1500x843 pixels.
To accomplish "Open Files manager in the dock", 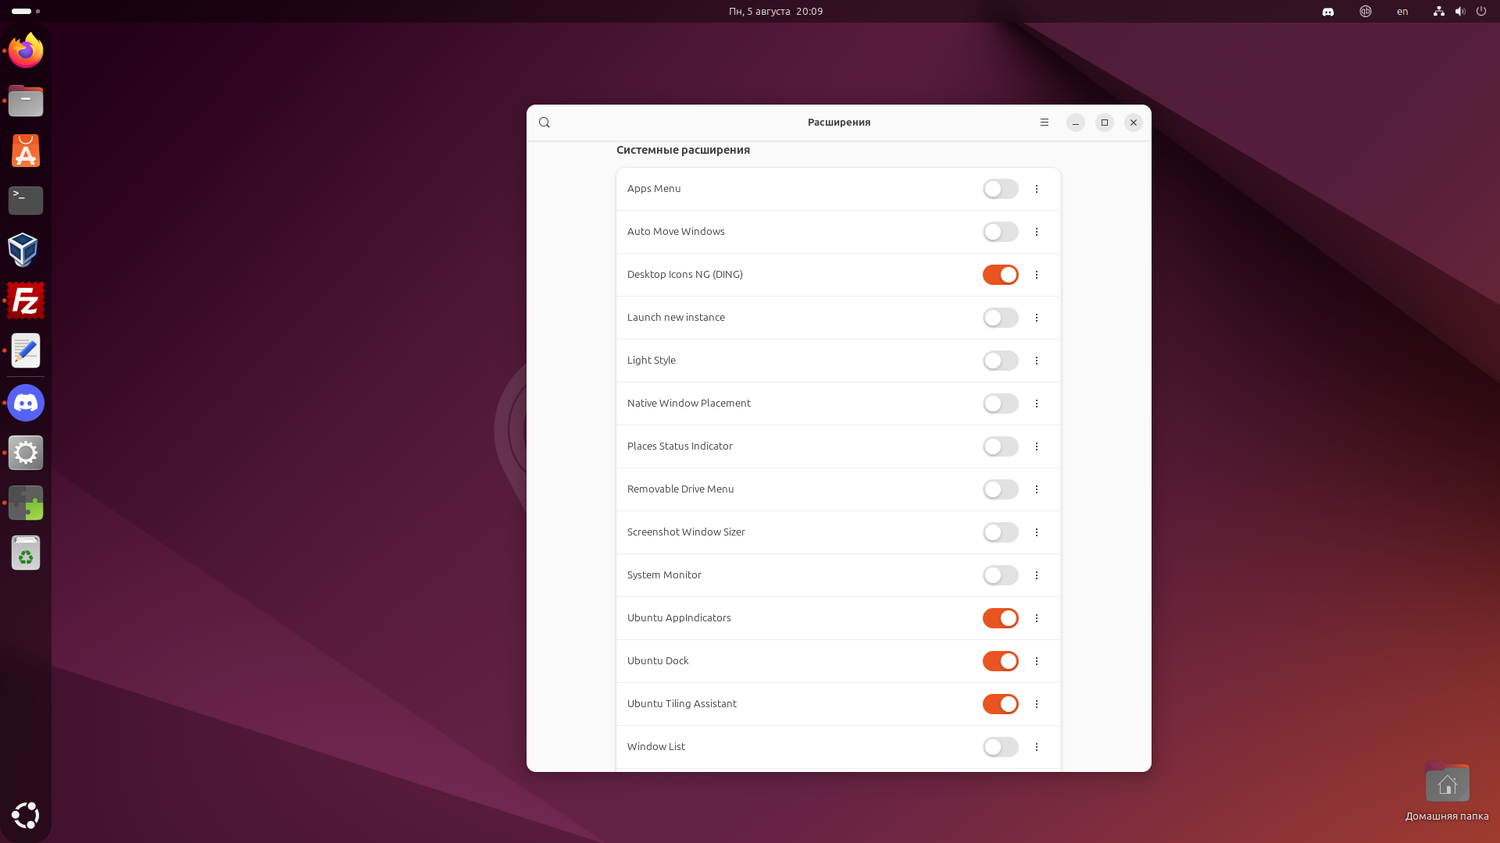I will pos(26,101).
